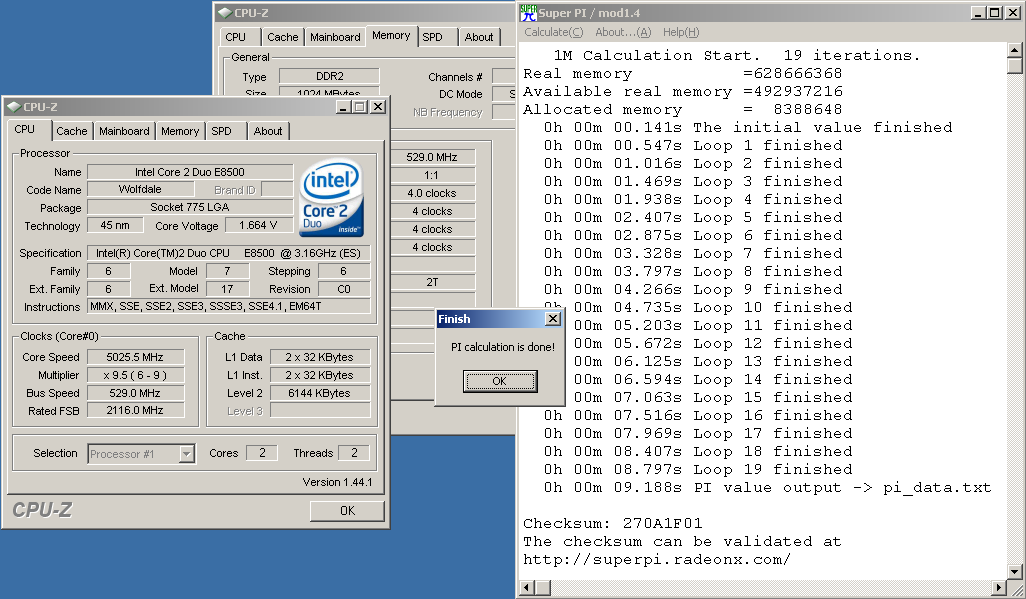Close the Finish dialog with its X
The image size is (1026, 599).
pyautogui.click(x=553, y=319)
